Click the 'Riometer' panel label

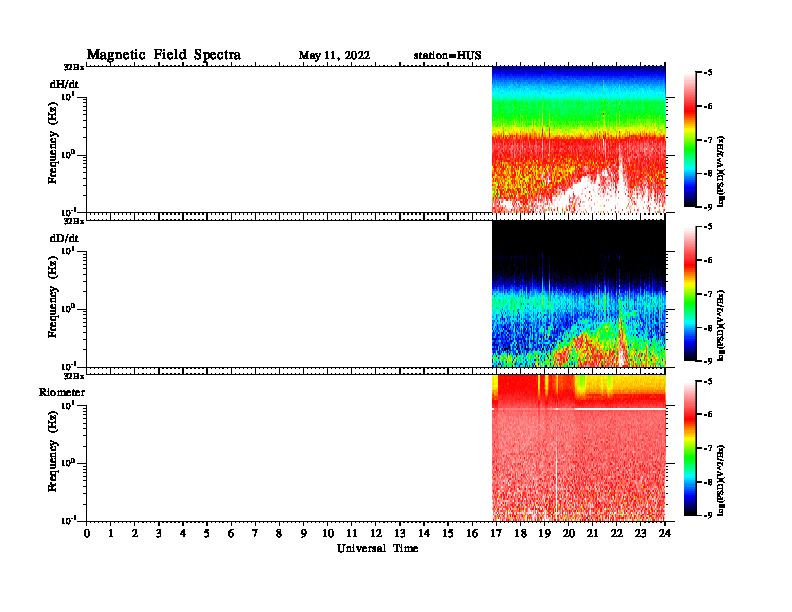62,392
